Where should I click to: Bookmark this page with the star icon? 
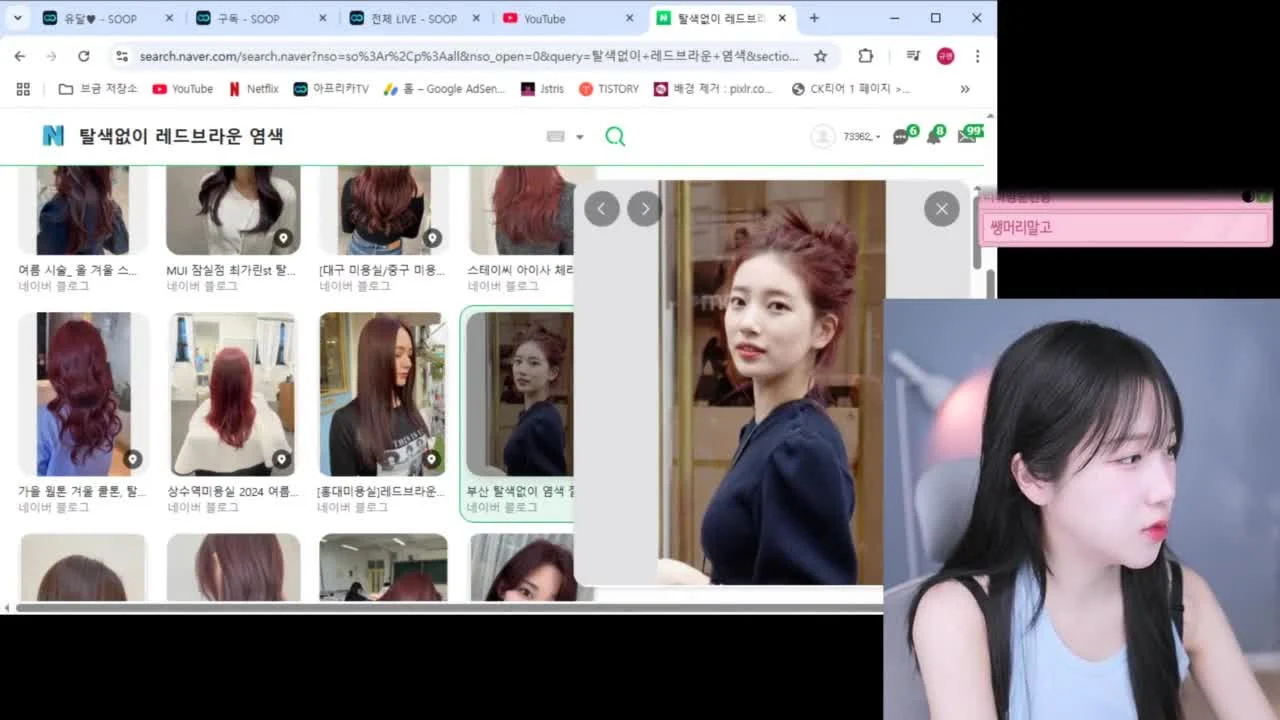tap(820, 56)
